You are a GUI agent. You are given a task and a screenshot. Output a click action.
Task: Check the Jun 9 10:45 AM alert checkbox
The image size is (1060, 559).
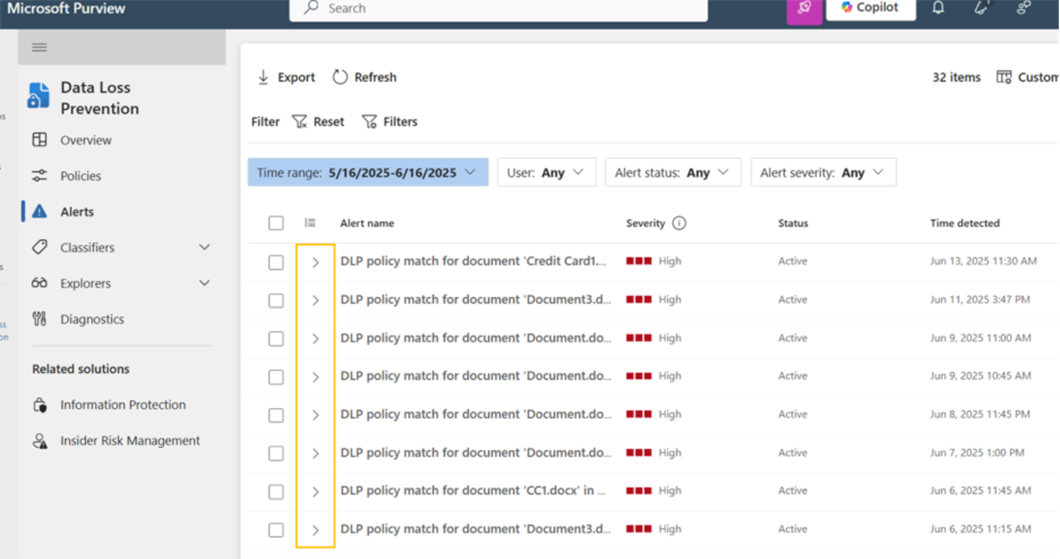coord(276,377)
